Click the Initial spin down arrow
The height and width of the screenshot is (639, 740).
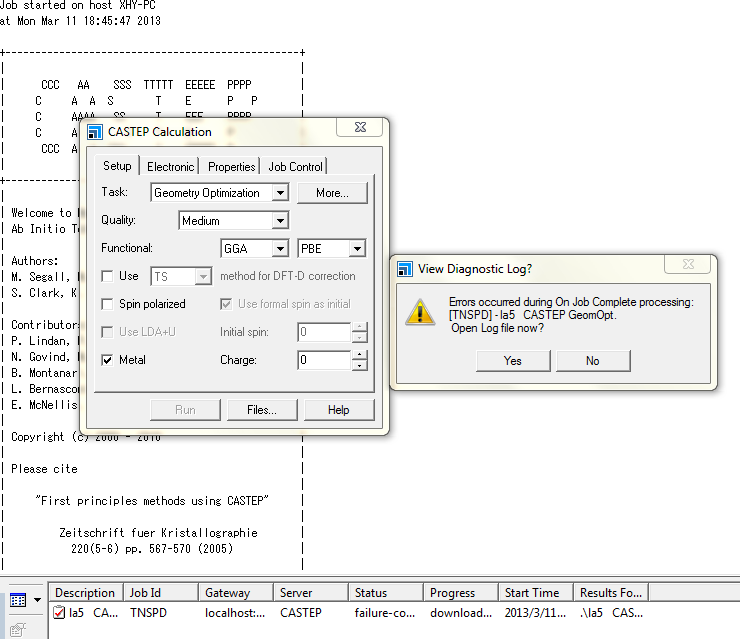tap(360, 337)
